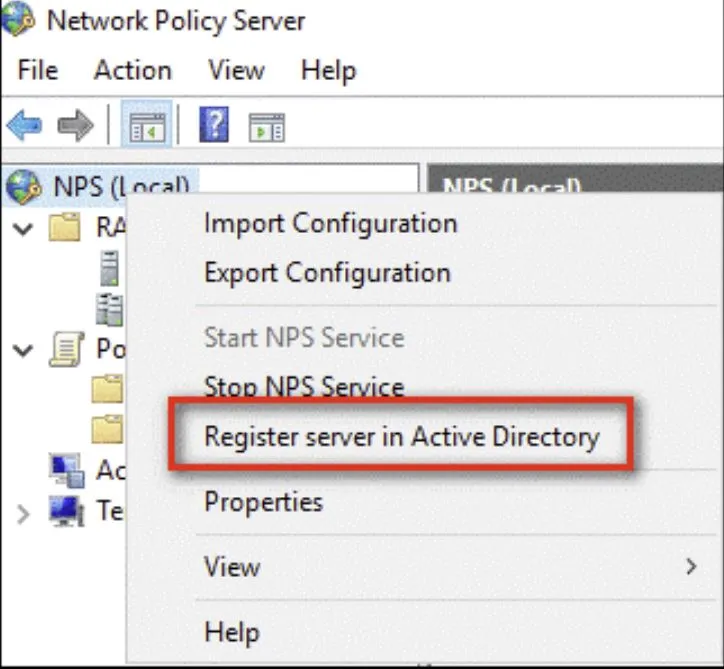Click the Templates Management monitor icon

pos(67,511)
